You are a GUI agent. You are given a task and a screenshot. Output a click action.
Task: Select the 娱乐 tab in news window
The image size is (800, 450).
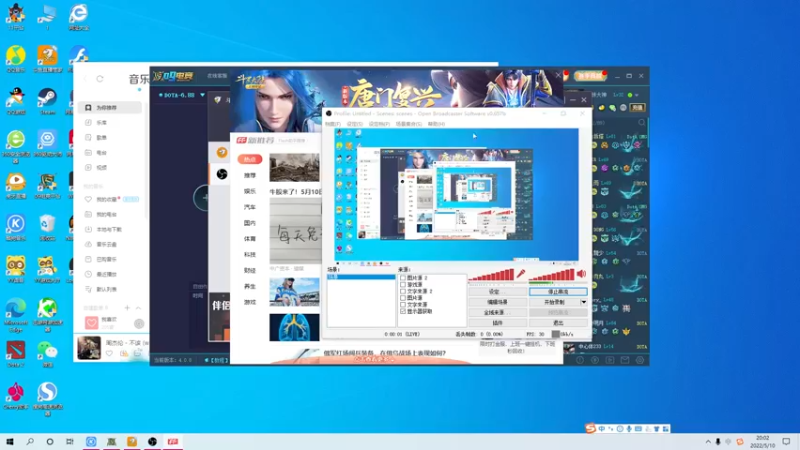[249, 191]
